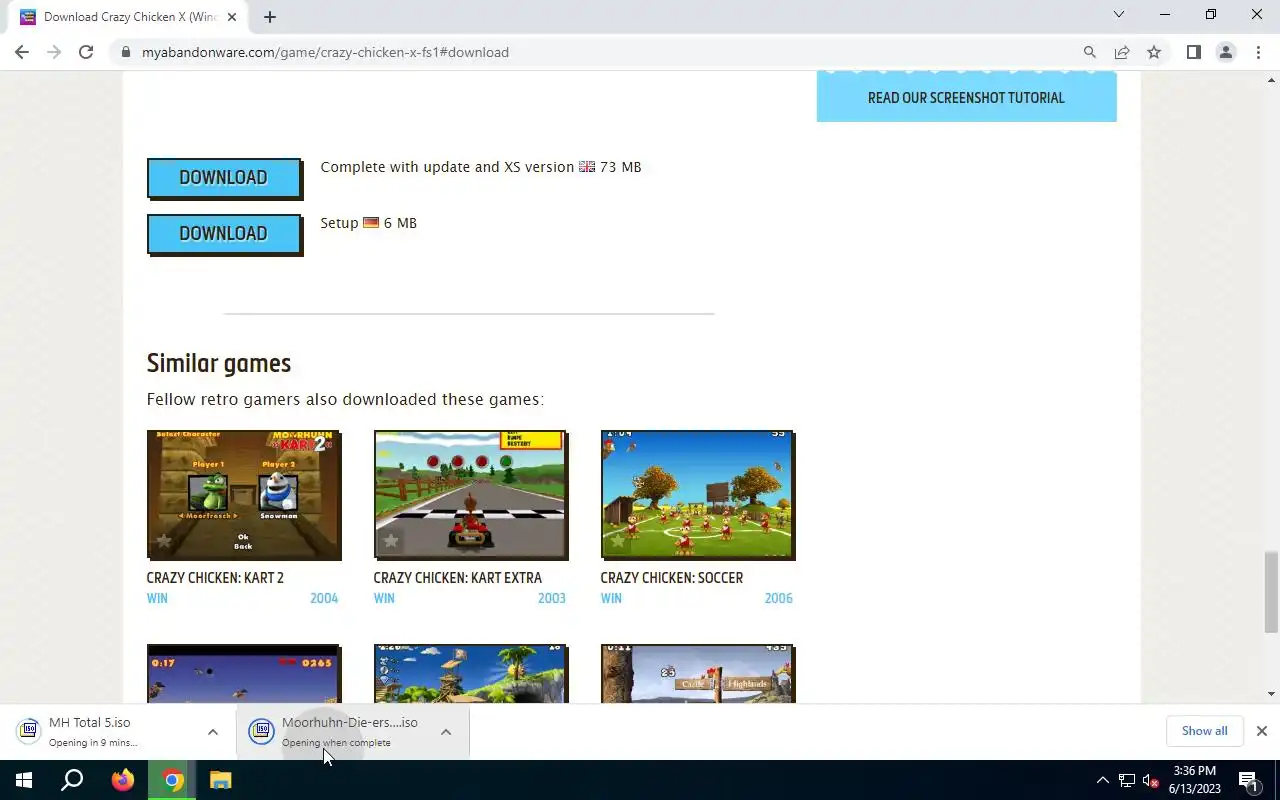
Task: Click the network icon in system tray
Action: 1127,780
